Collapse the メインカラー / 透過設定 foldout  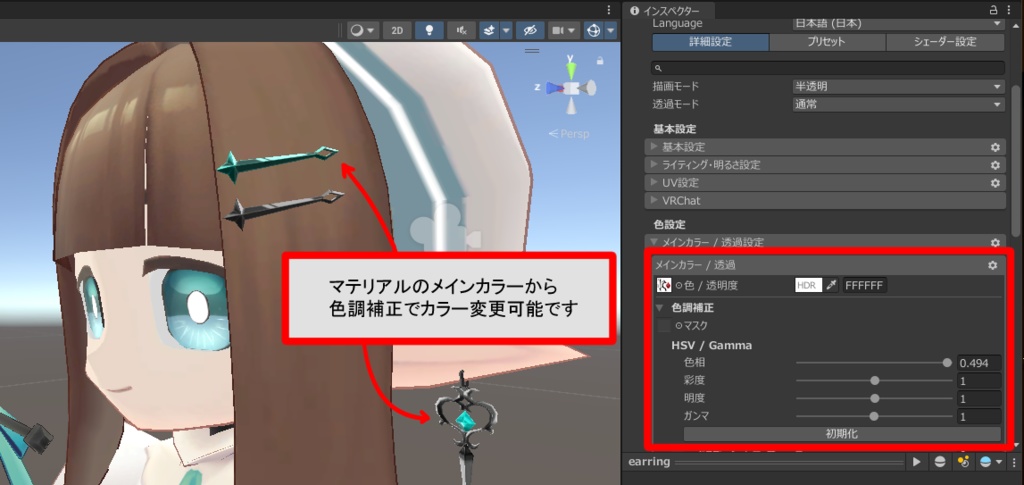pyautogui.click(x=654, y=242)
